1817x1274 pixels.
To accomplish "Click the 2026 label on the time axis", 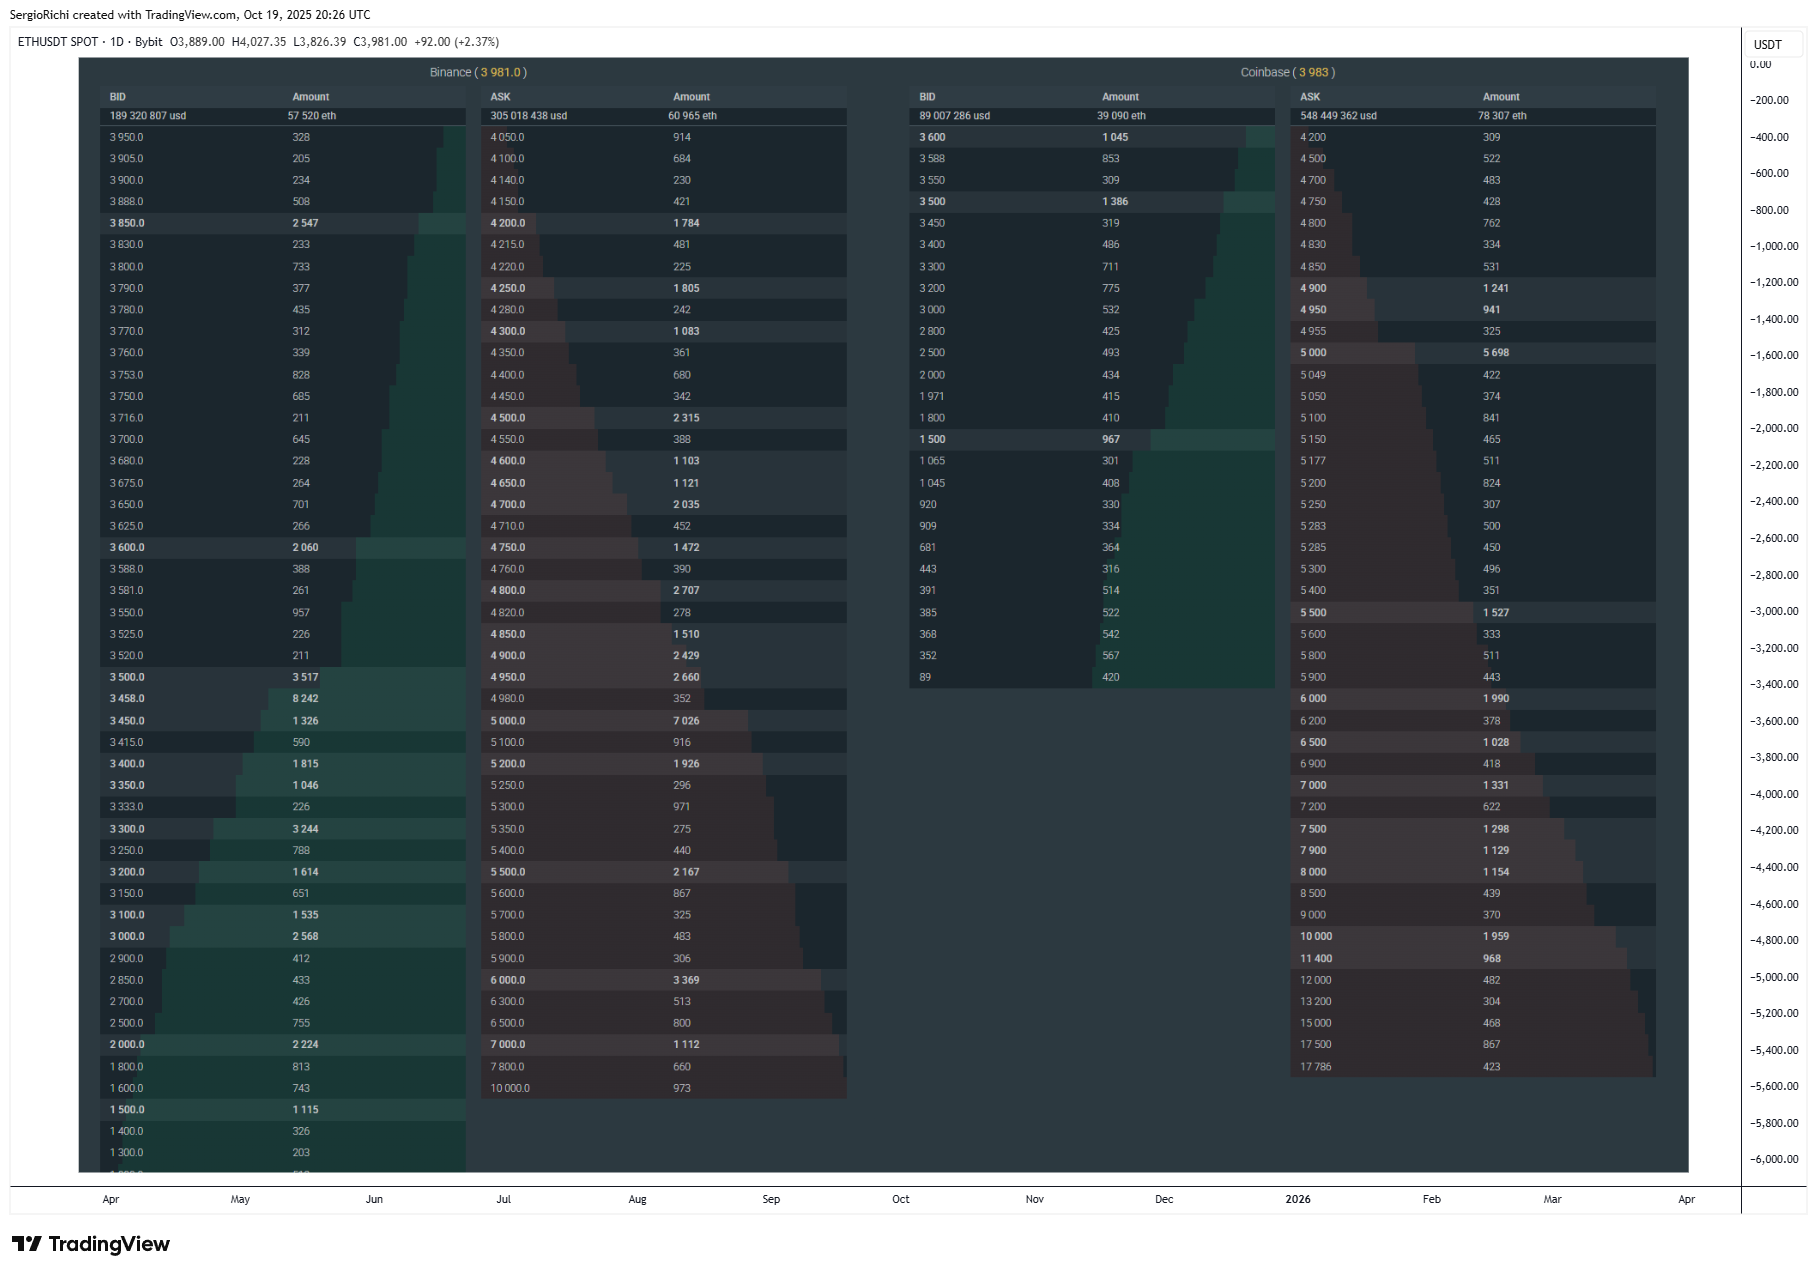I will tap(1298, 1199).
